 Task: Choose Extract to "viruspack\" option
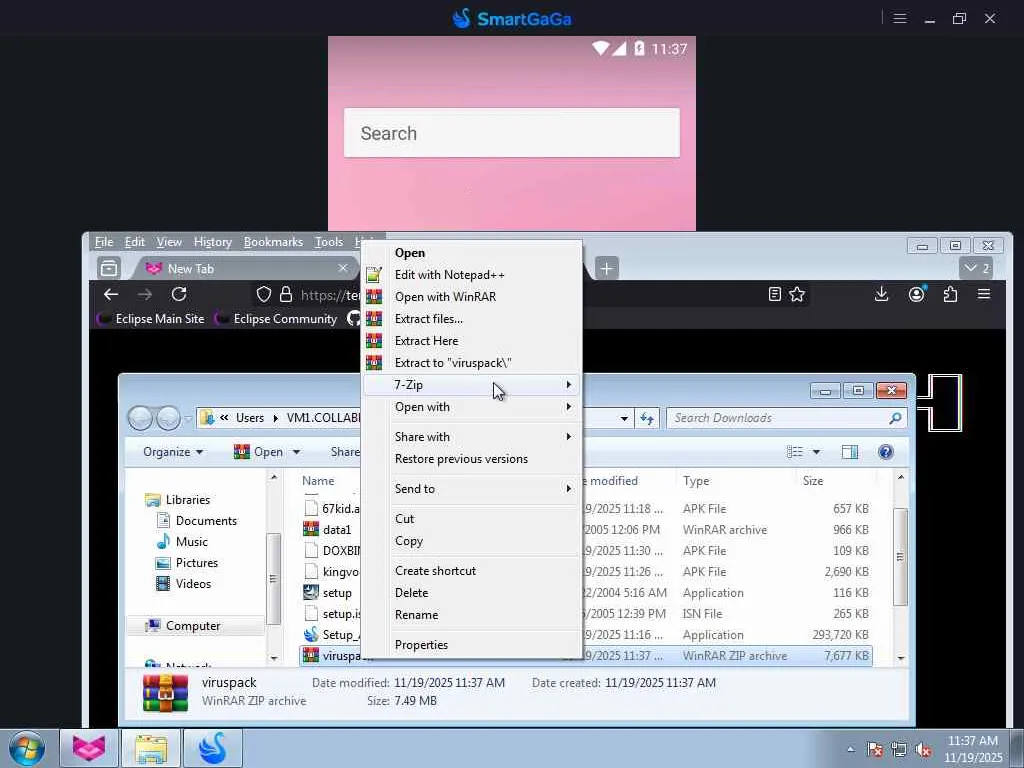[x=472, y=363]
